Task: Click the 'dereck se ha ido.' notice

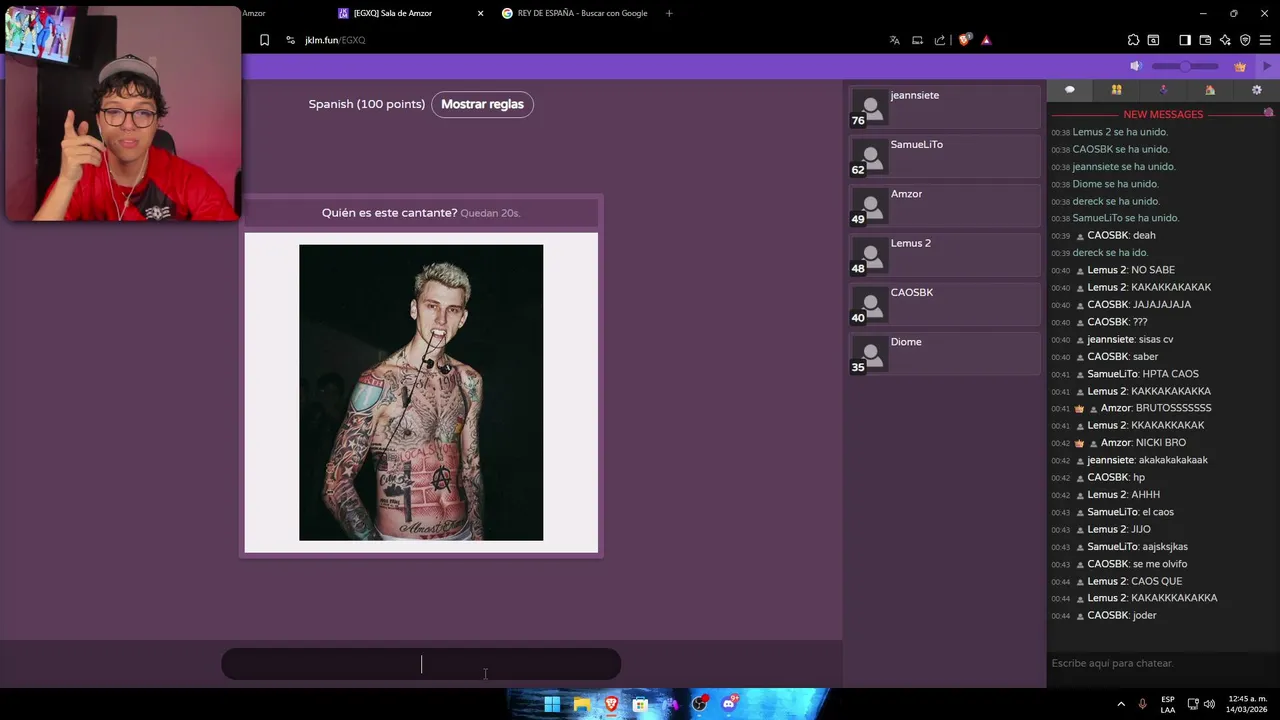Action: point(1110,253)
